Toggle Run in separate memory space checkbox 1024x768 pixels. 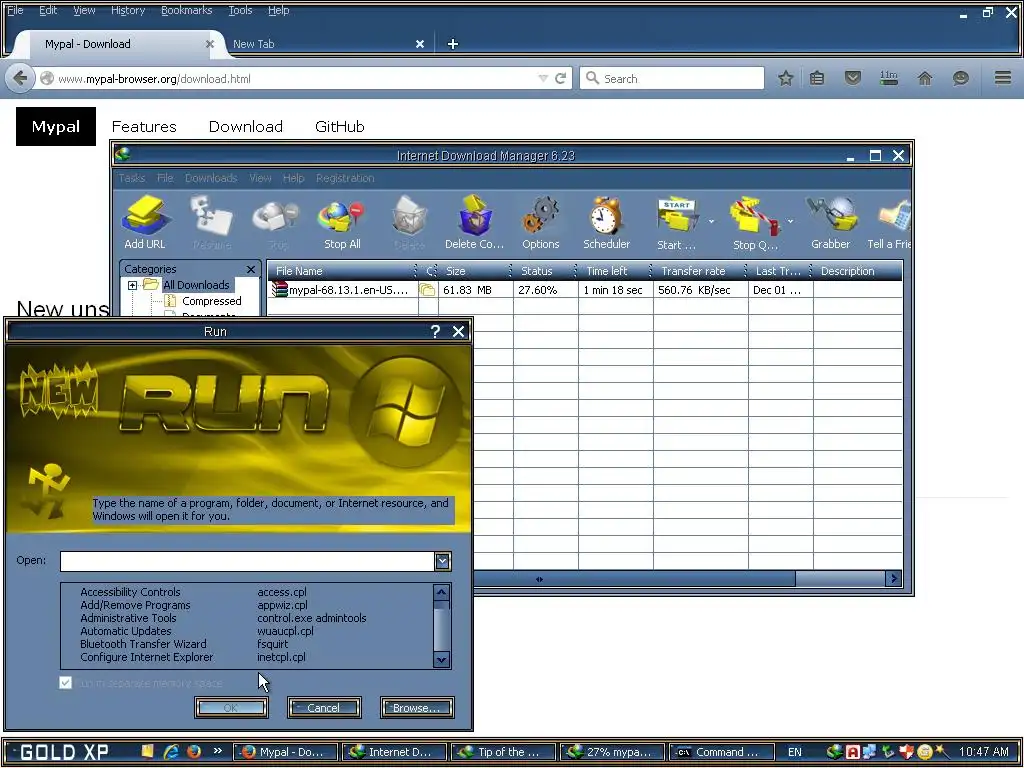65,682
